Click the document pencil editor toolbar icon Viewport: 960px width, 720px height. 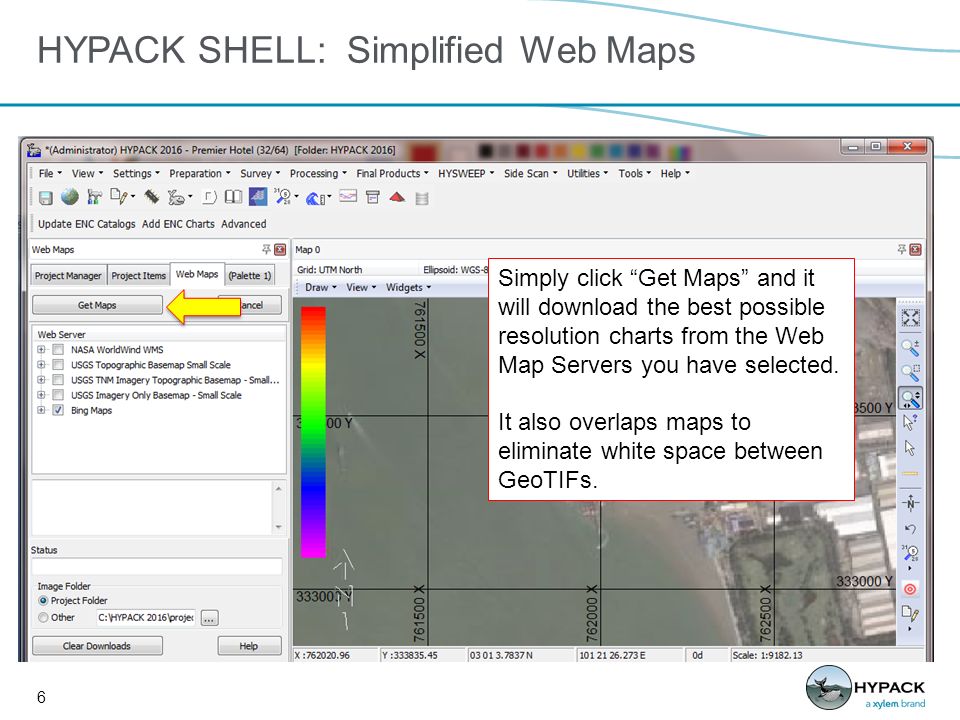[x=119, y=197]
